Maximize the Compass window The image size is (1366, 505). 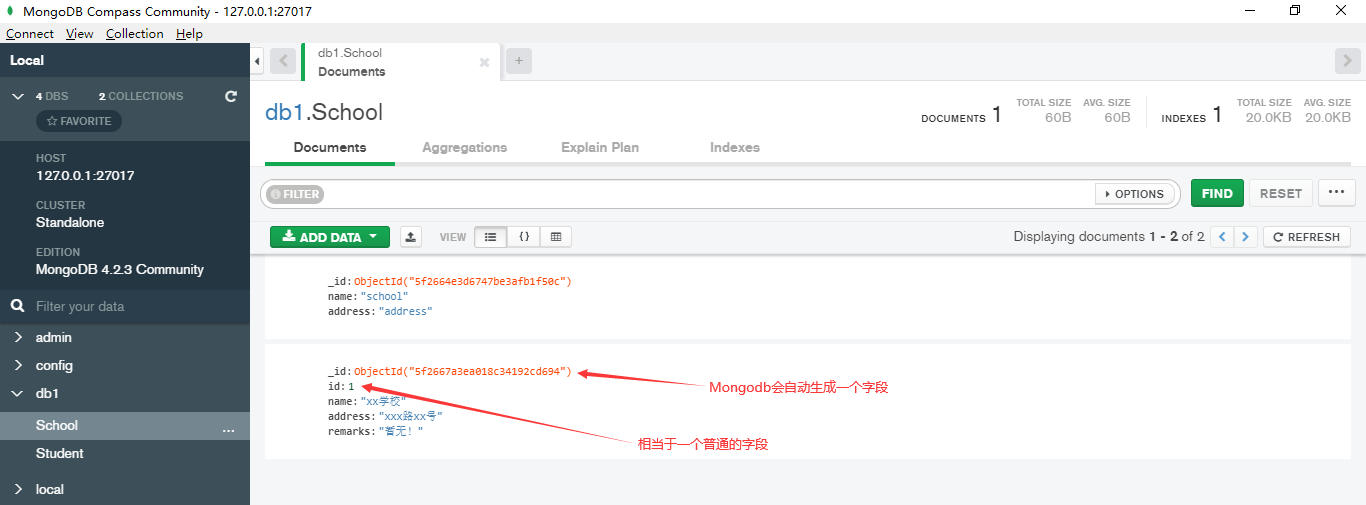(1295, 11)
